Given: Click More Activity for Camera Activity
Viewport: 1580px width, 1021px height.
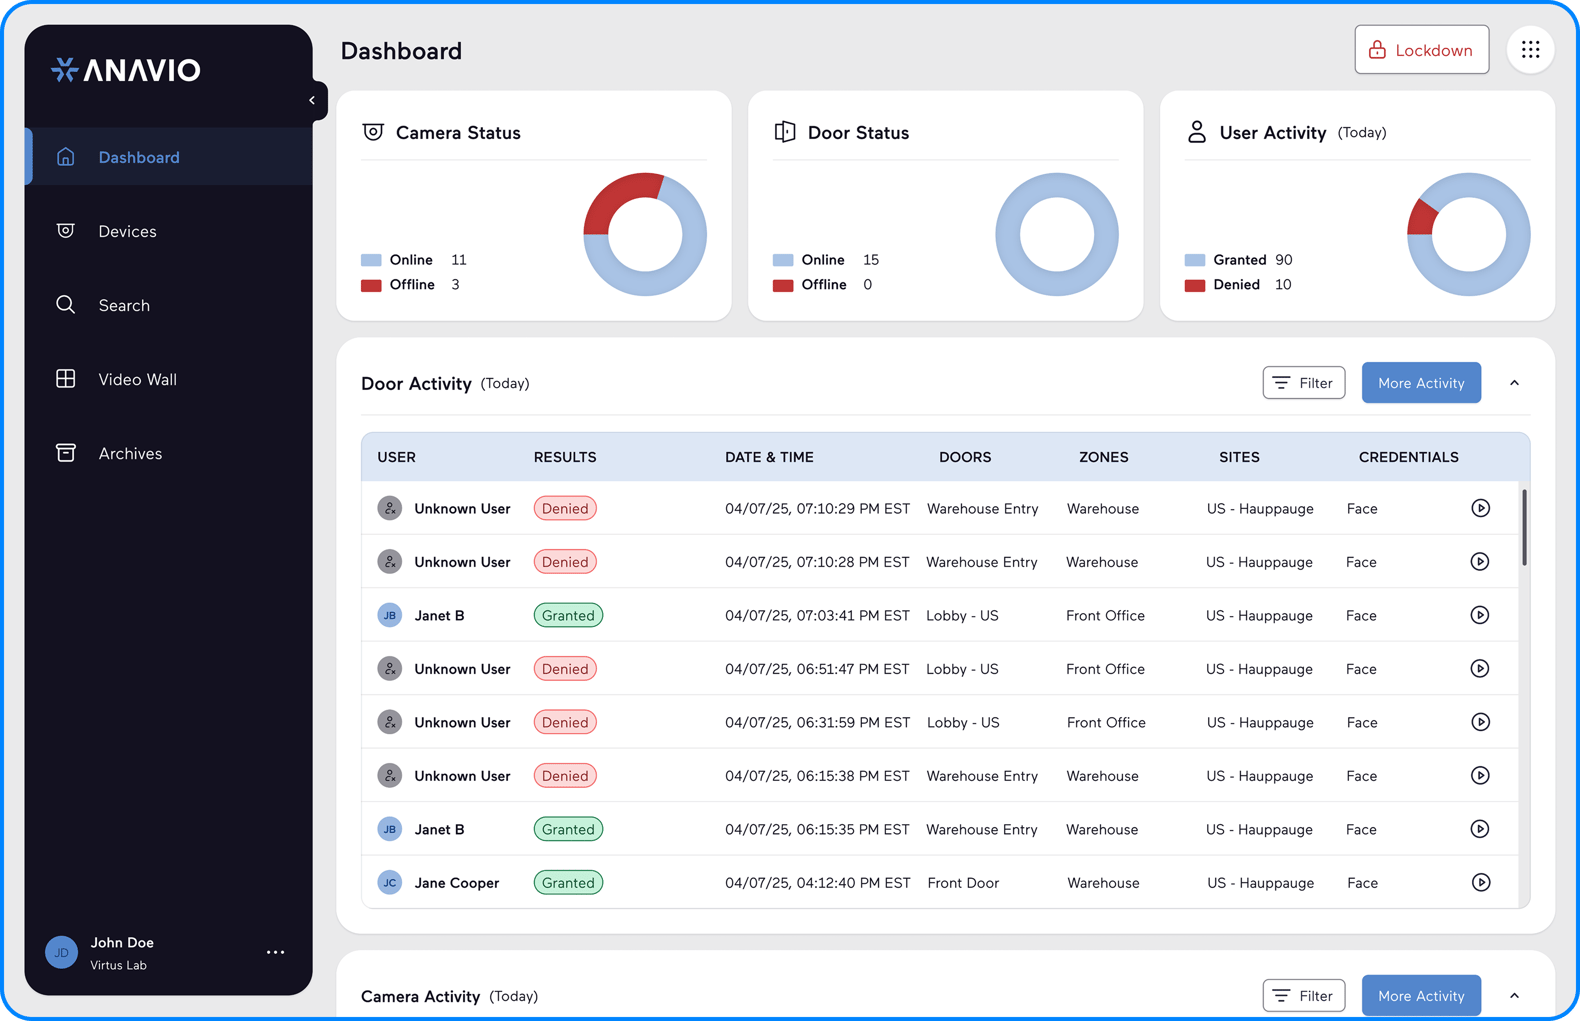Looking at the screenshot, I should tap(1421, 996).
